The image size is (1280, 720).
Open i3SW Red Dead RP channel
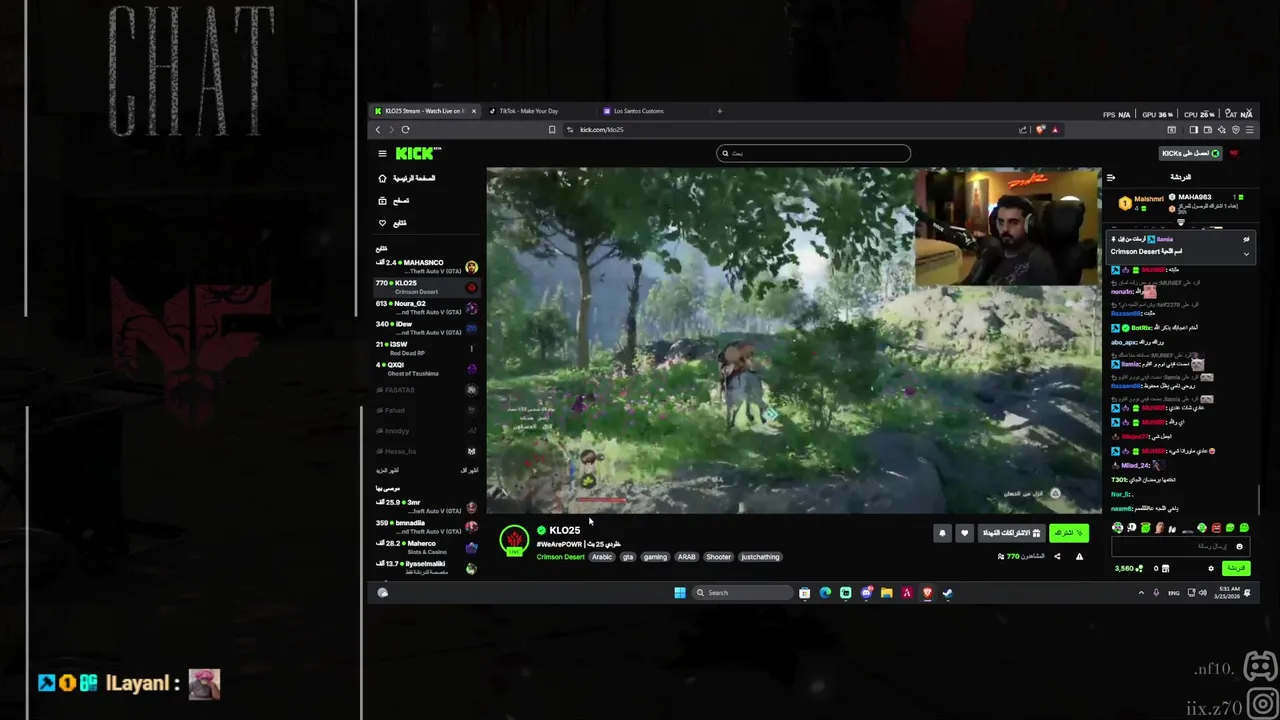click(427, 348)
